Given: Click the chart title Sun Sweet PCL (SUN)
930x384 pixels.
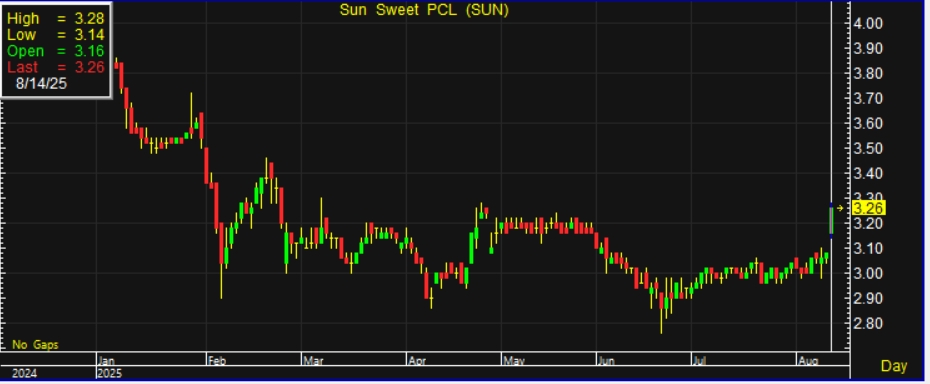Looking at the screenshot, I should (x=424, y=10).
